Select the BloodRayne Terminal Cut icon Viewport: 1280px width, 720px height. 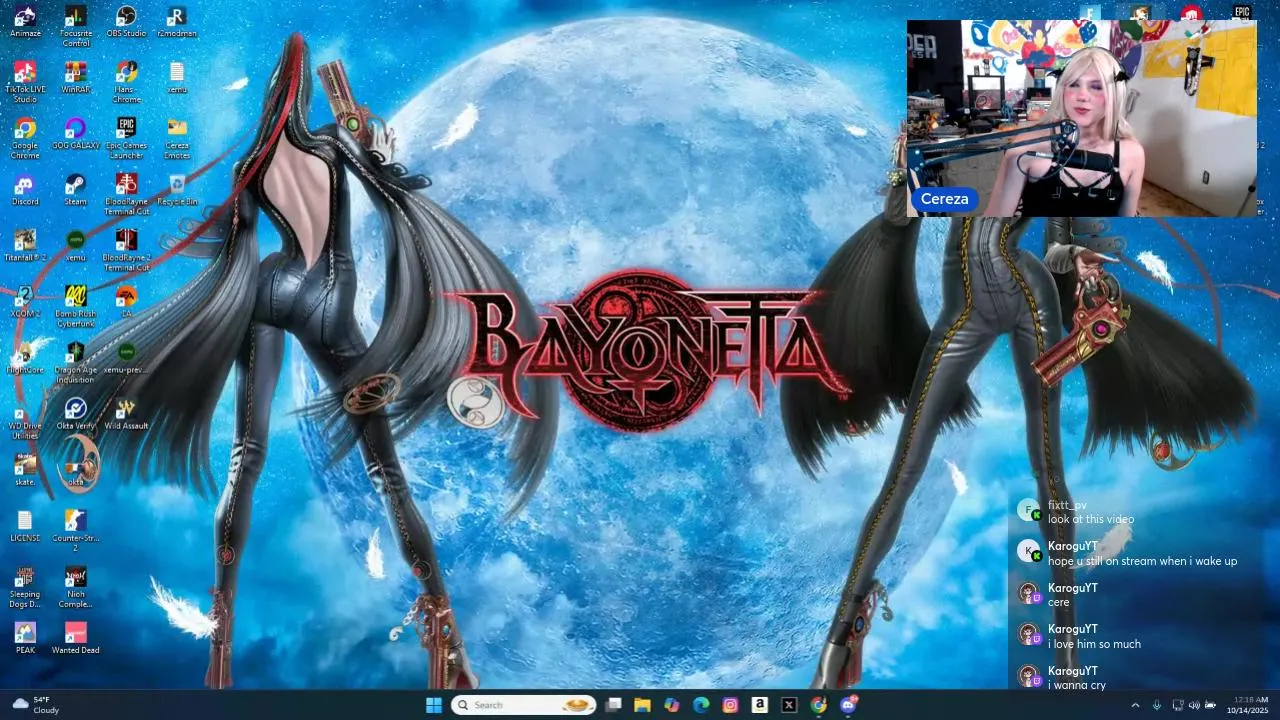click(x=126, y=195)
